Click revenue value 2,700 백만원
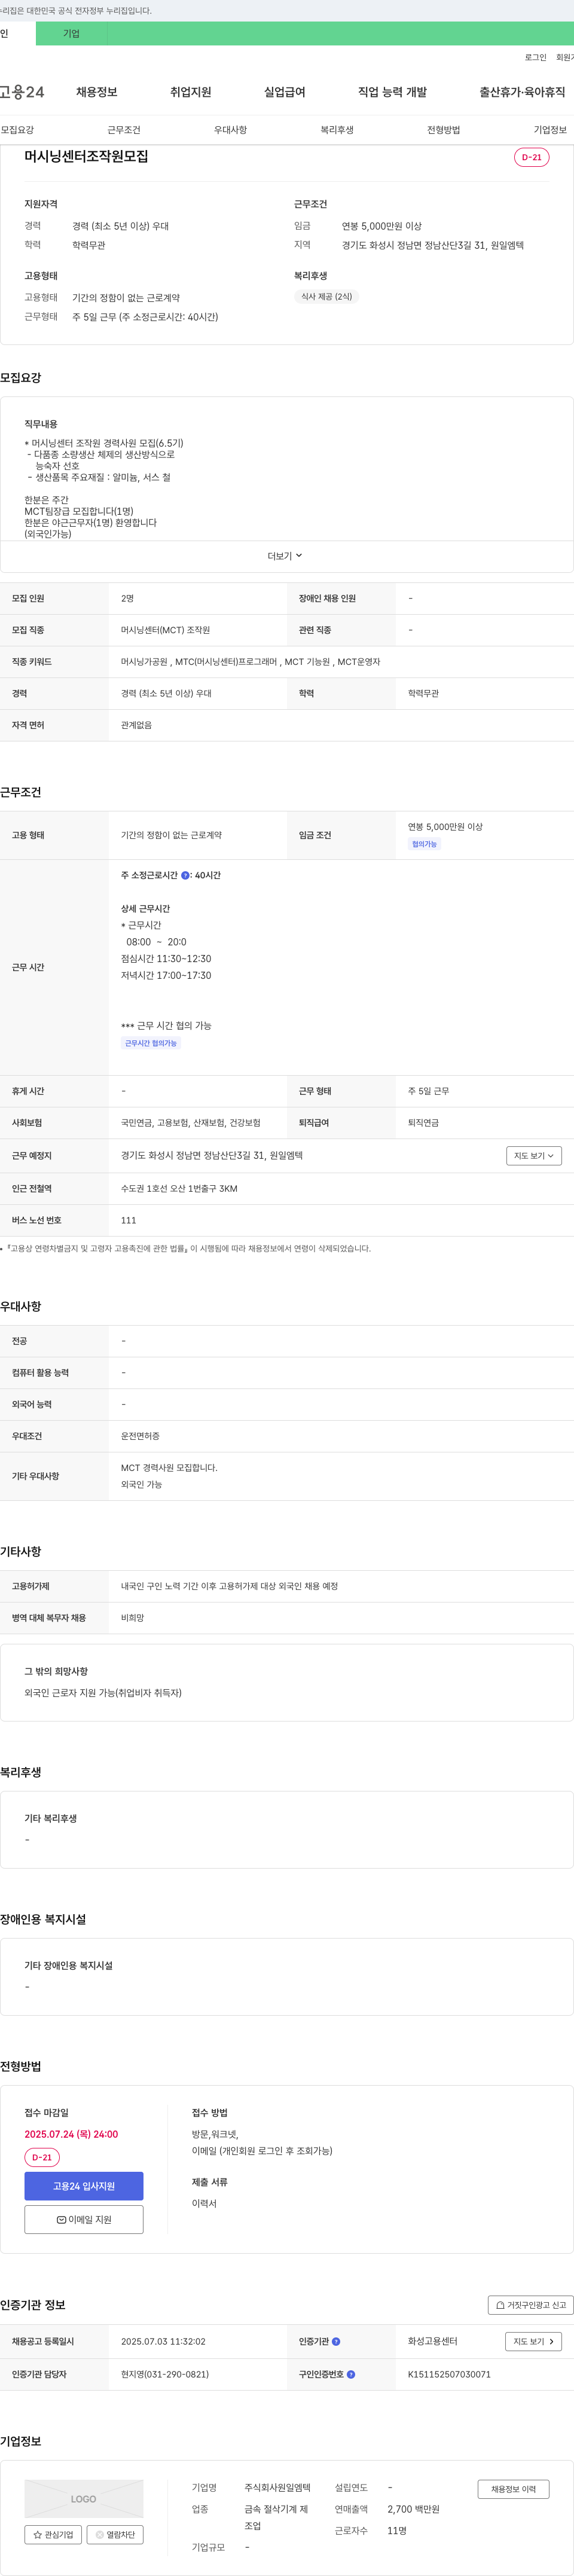The height and width of the screenshot is (2576, 574). coord(413,2509)
